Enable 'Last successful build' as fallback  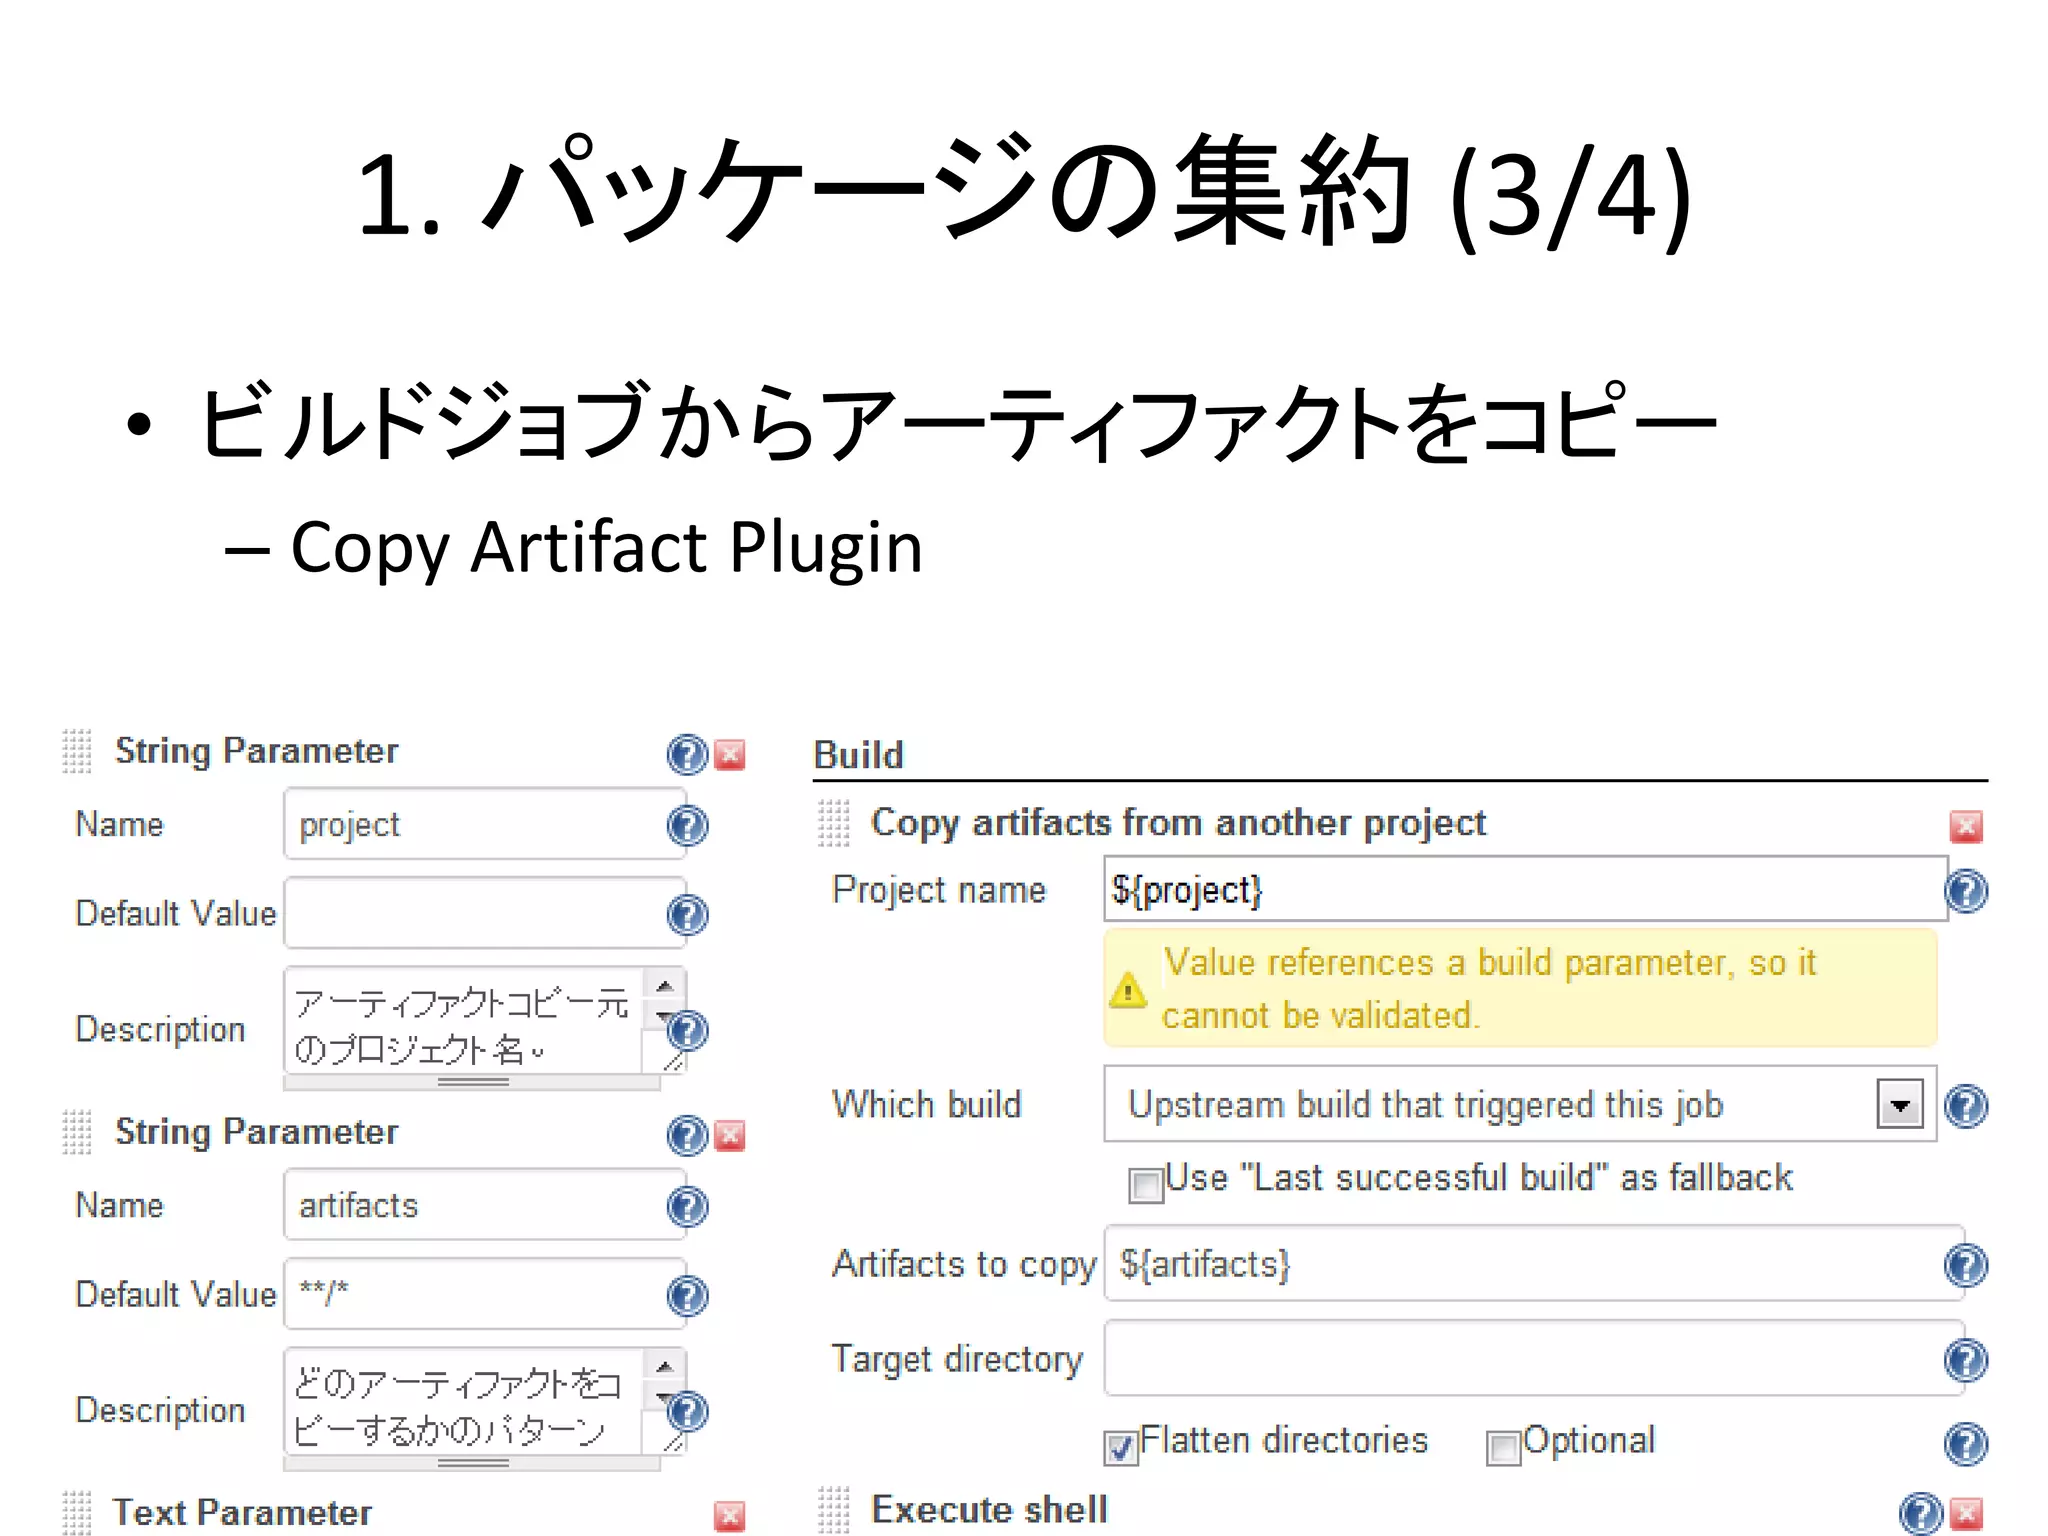coord(1146,1186)
